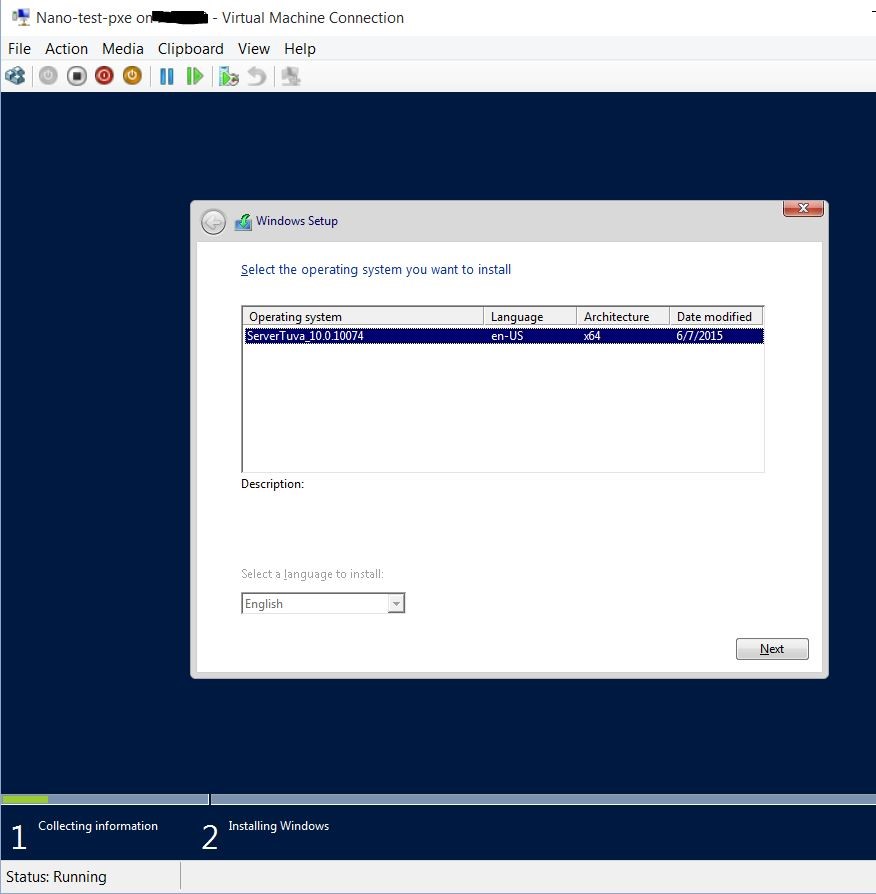Click the Windows Setup logo icon
This screenshot has width=876, height=894.
tap(244, 221)
